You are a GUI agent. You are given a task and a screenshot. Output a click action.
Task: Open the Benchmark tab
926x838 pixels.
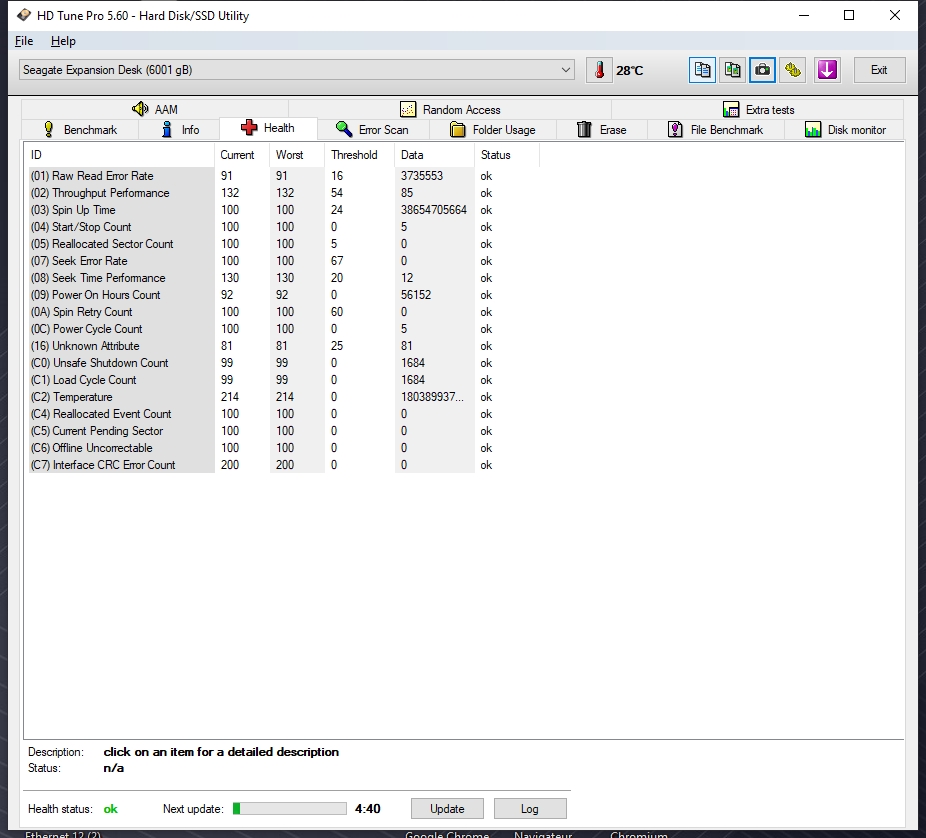(80, 130)
